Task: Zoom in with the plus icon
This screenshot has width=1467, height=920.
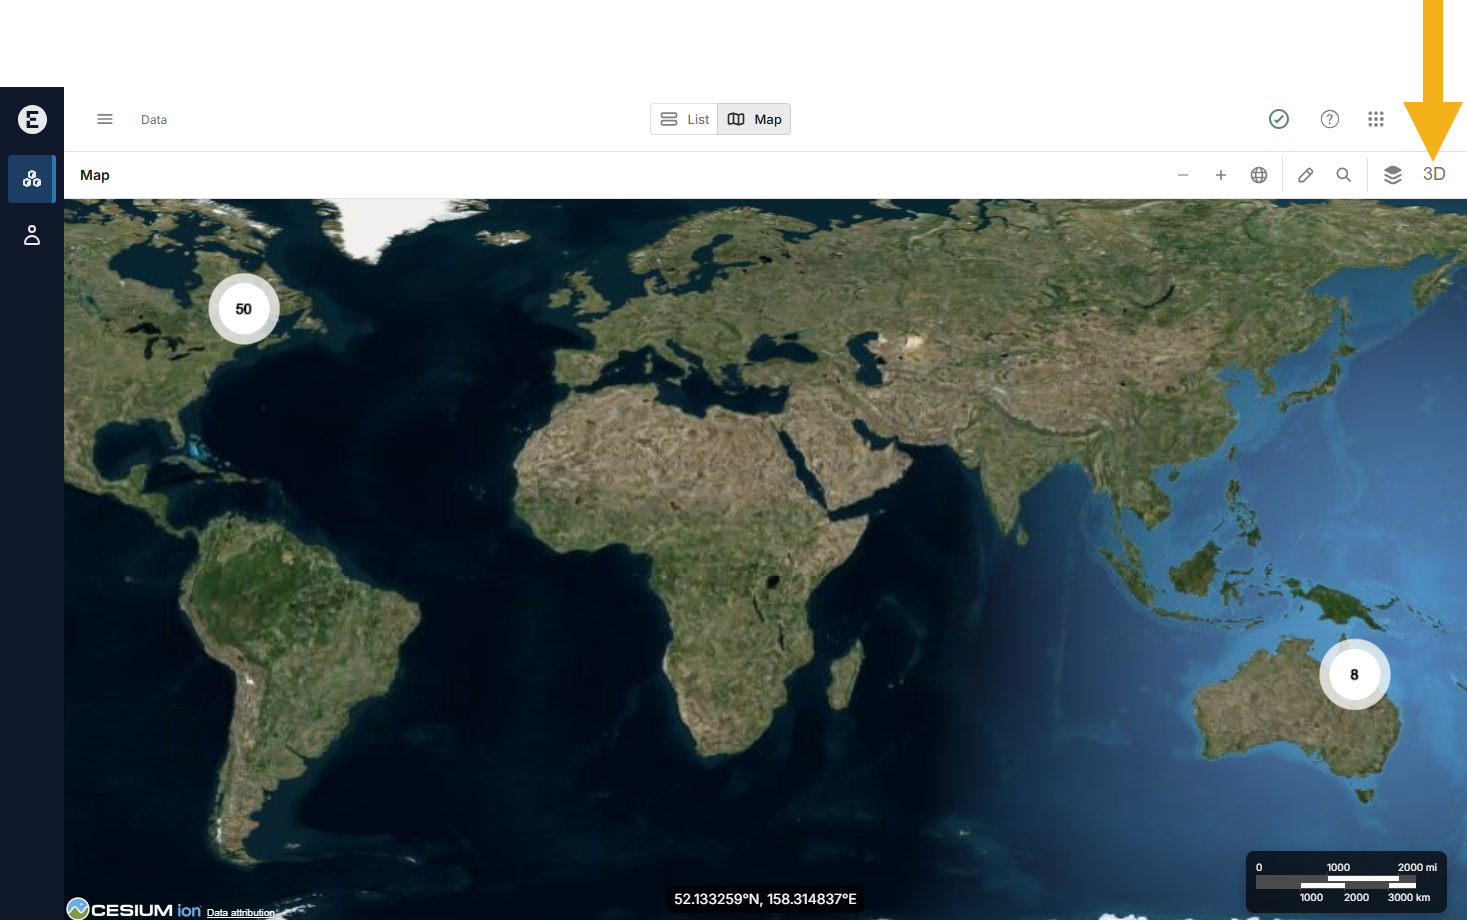Action: point(1221,175)
